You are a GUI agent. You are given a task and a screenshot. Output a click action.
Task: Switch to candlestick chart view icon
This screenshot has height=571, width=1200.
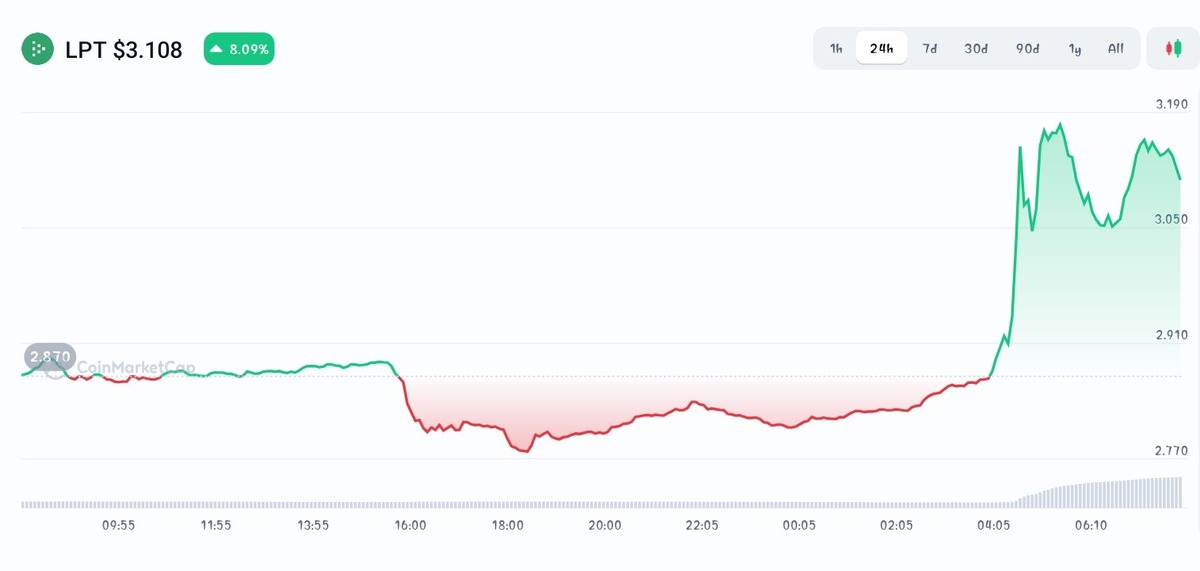point(1172,48)
